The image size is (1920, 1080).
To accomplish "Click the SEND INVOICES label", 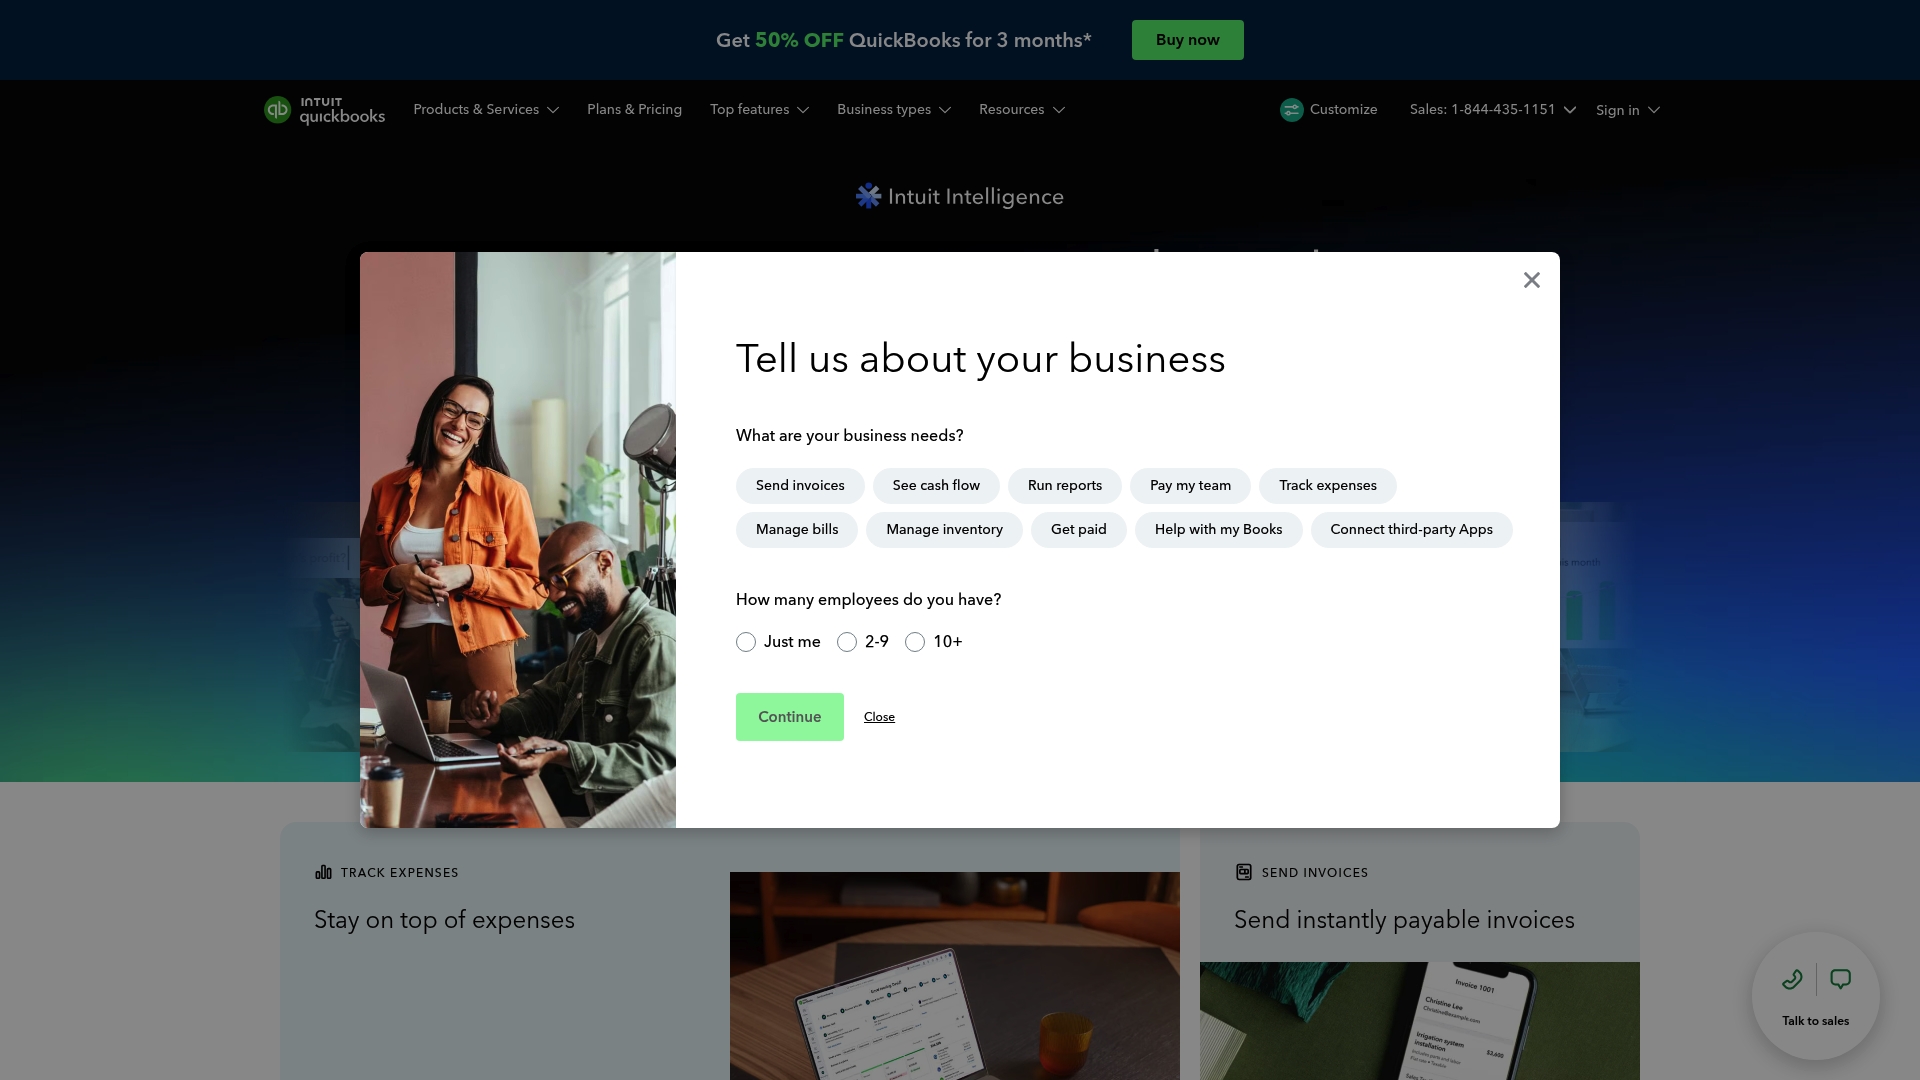I will pyautogui.click(x=1315, y=873).
